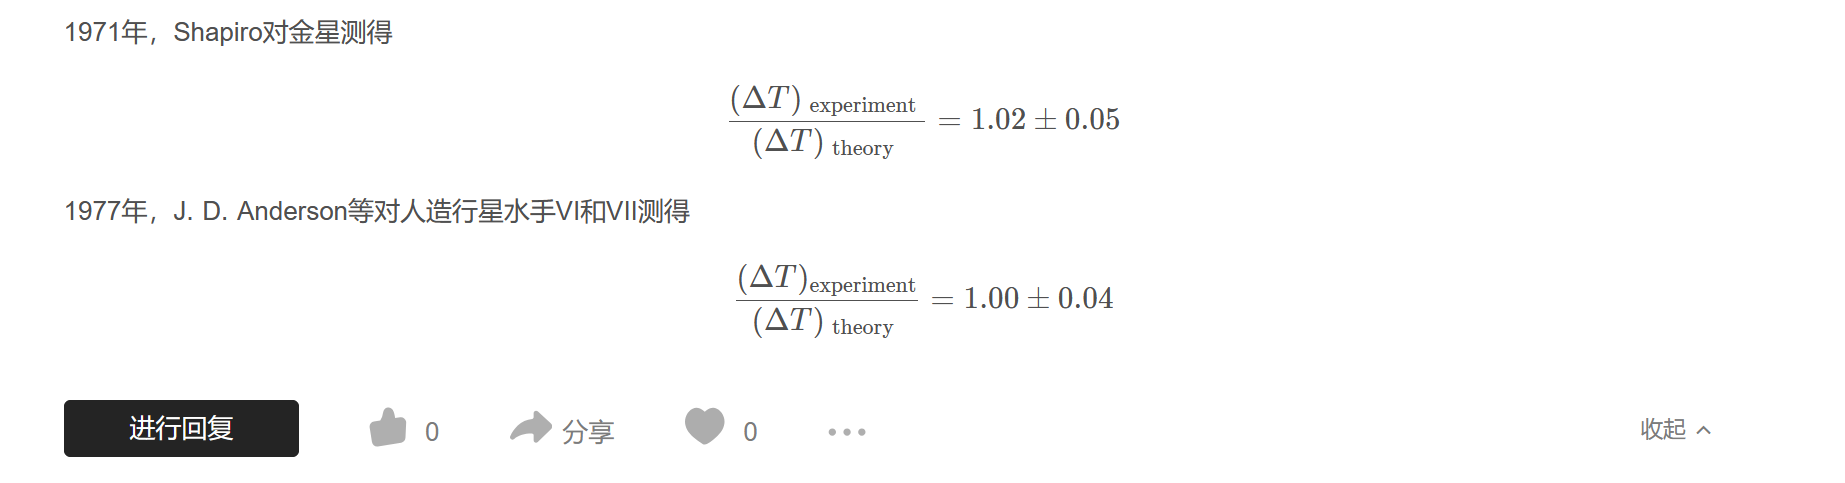
Task: Click the first formula's theory denominator
Action: point(823,144)
